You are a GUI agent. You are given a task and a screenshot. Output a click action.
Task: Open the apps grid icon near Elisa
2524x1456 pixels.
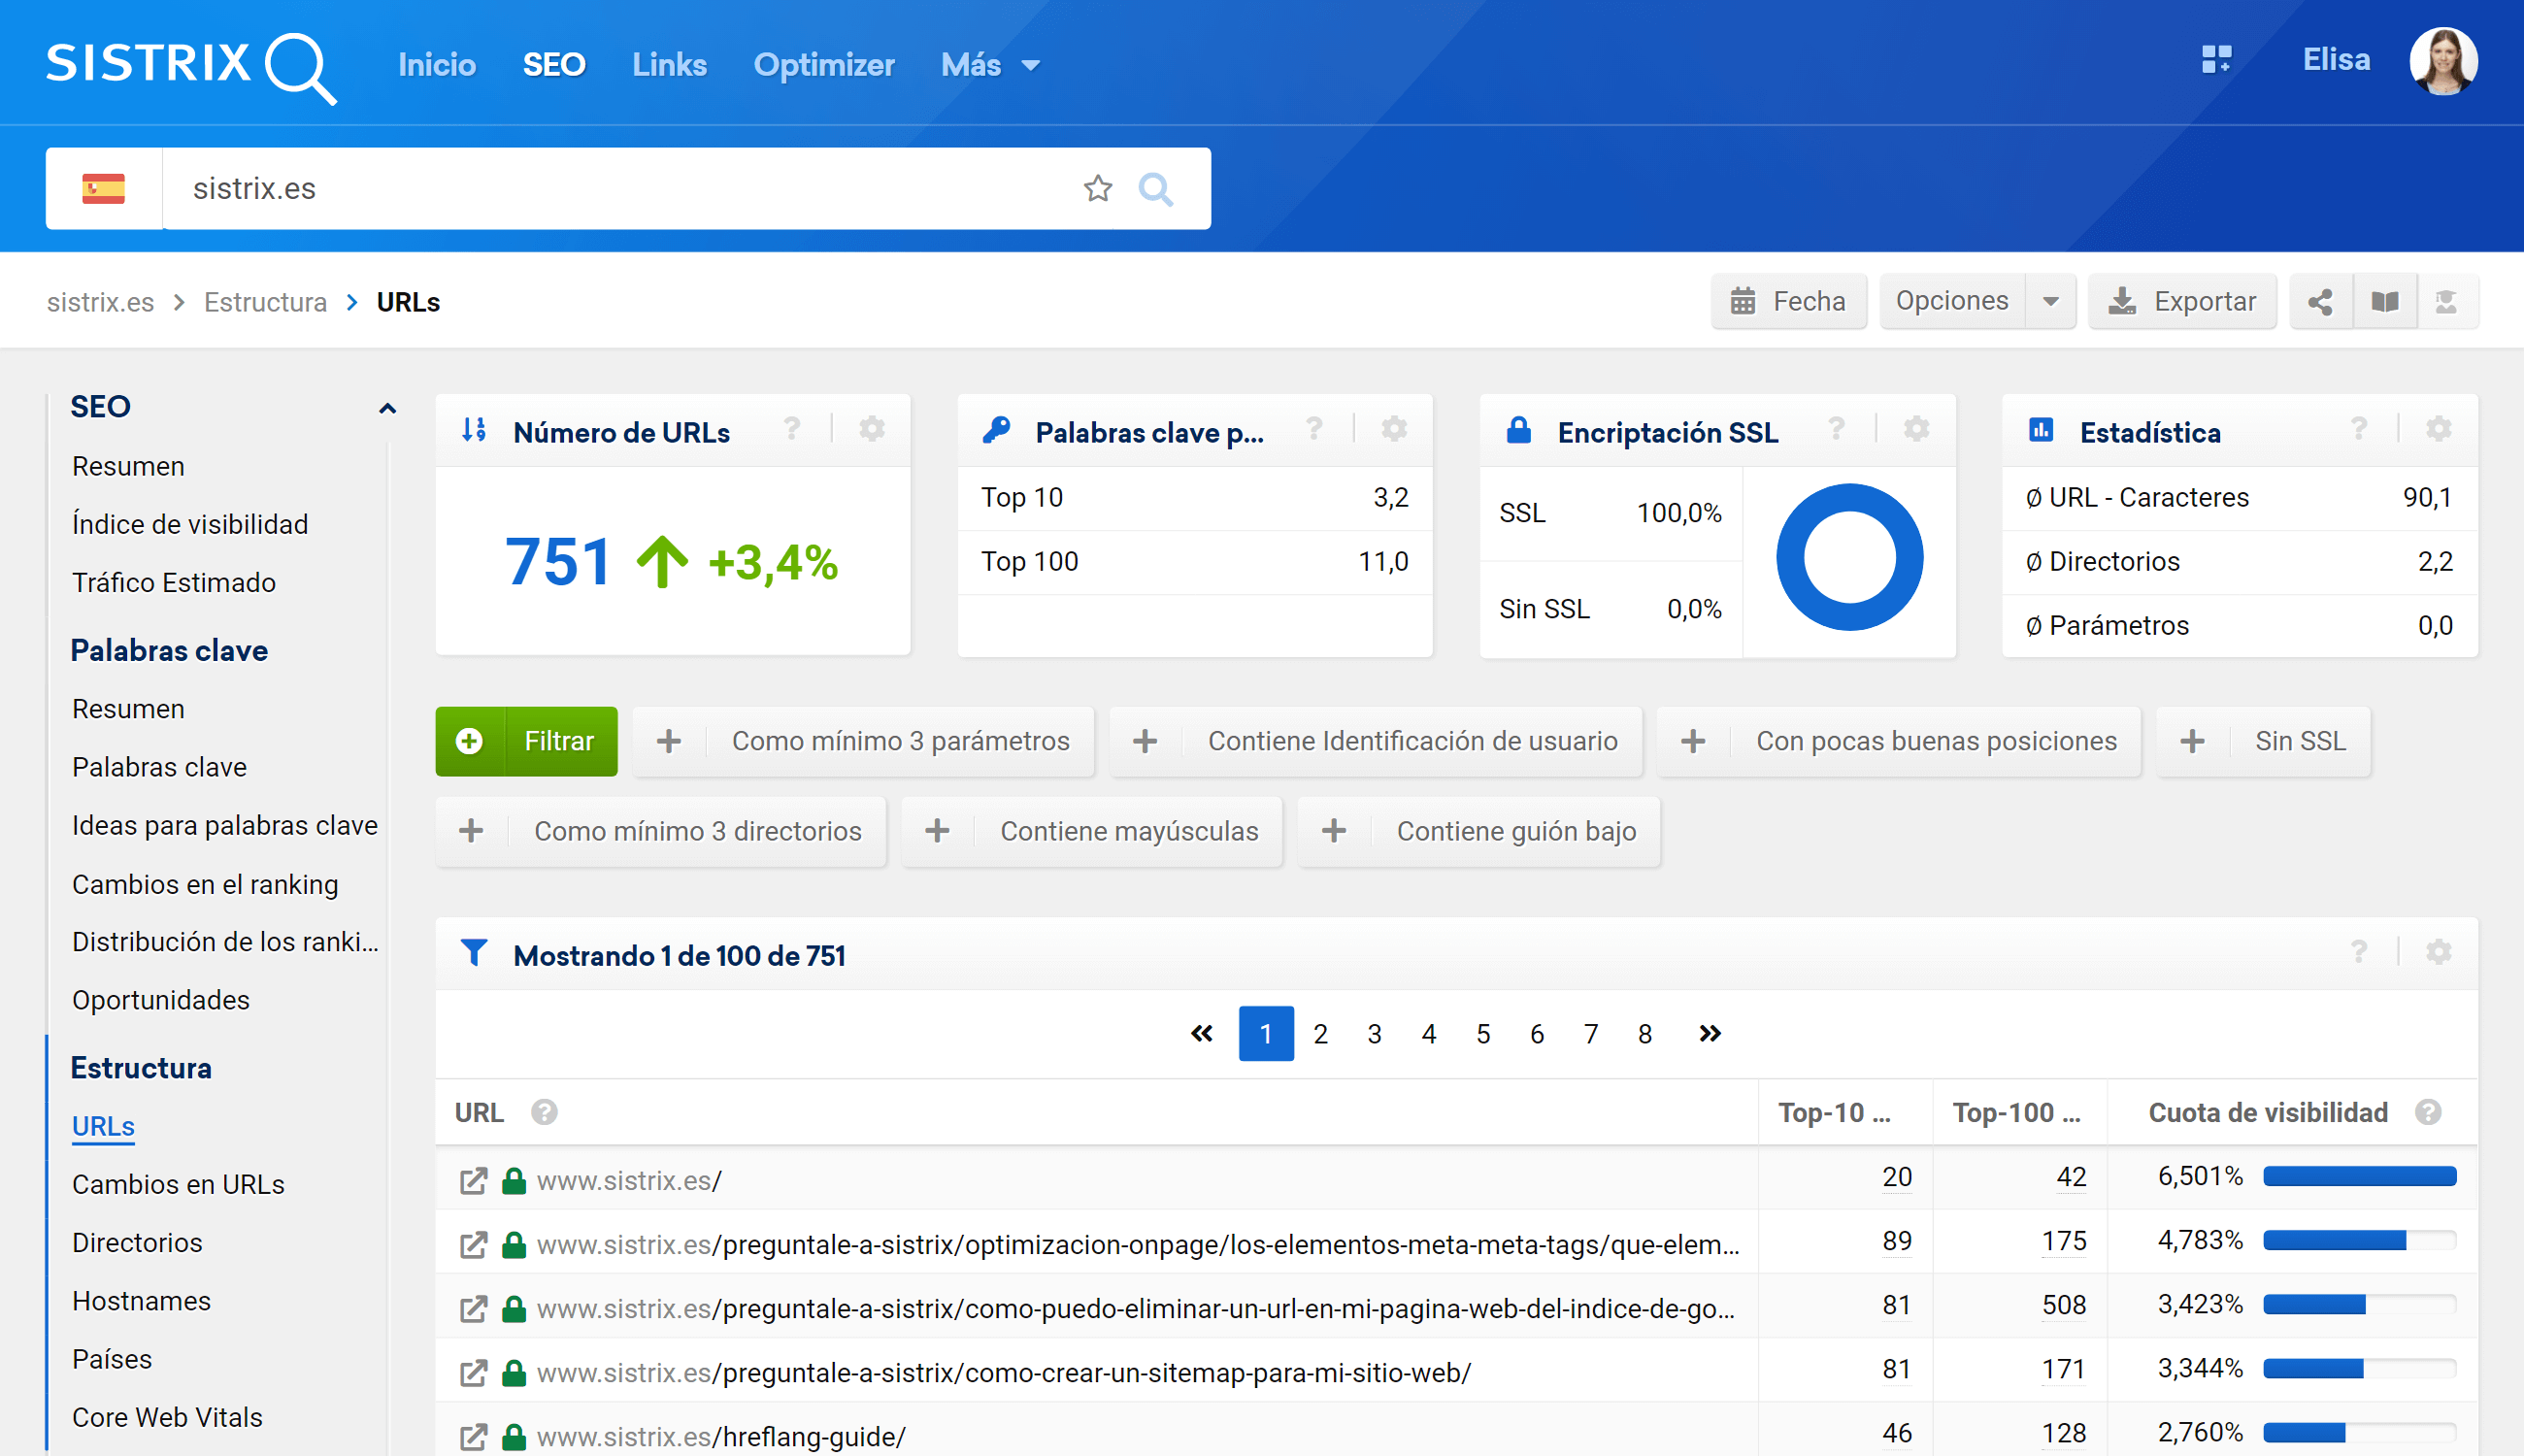click(2216, 60)
